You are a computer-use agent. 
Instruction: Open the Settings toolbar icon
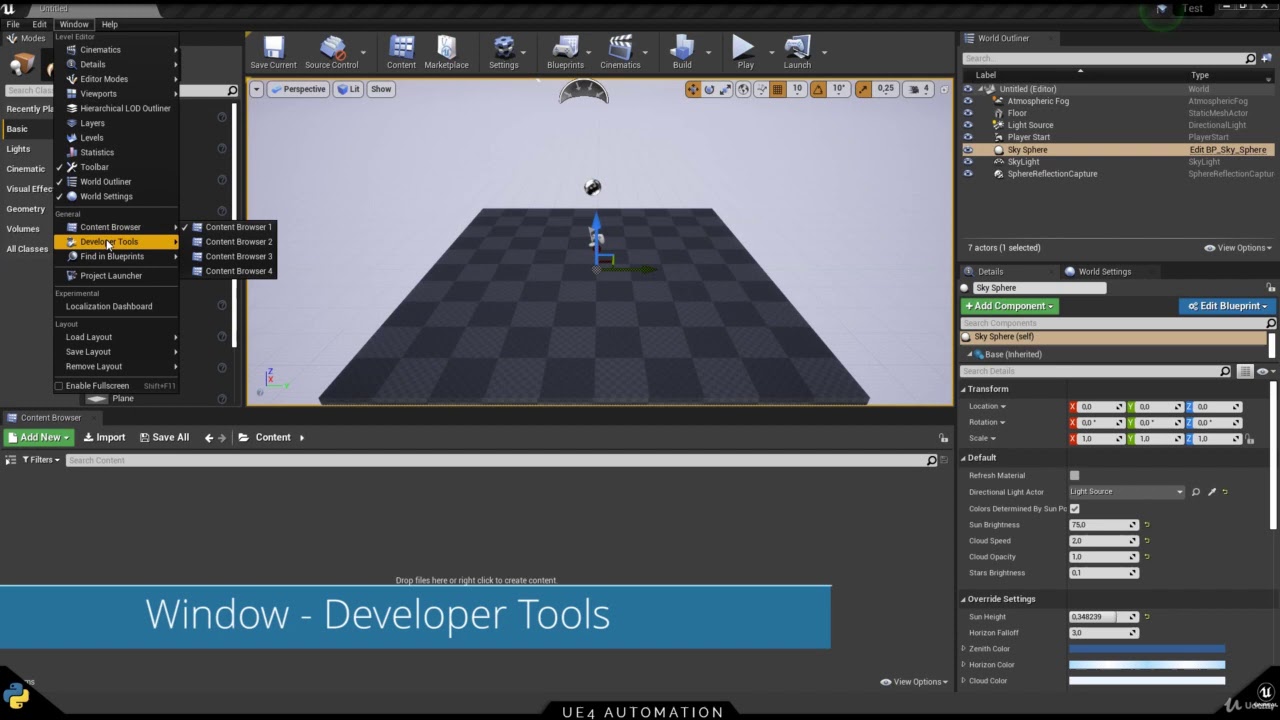coord(503,52)
